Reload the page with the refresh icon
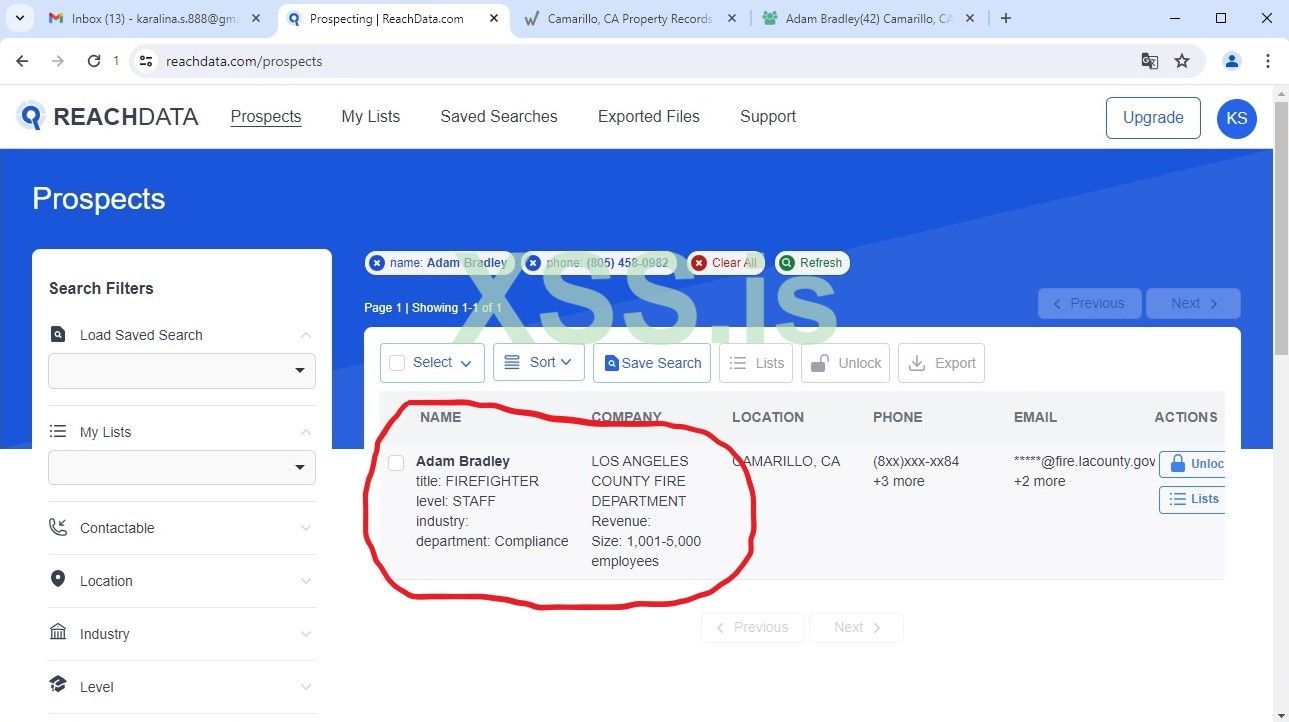Viewport: 1289px width, 722px height. (x=94, y=61)
